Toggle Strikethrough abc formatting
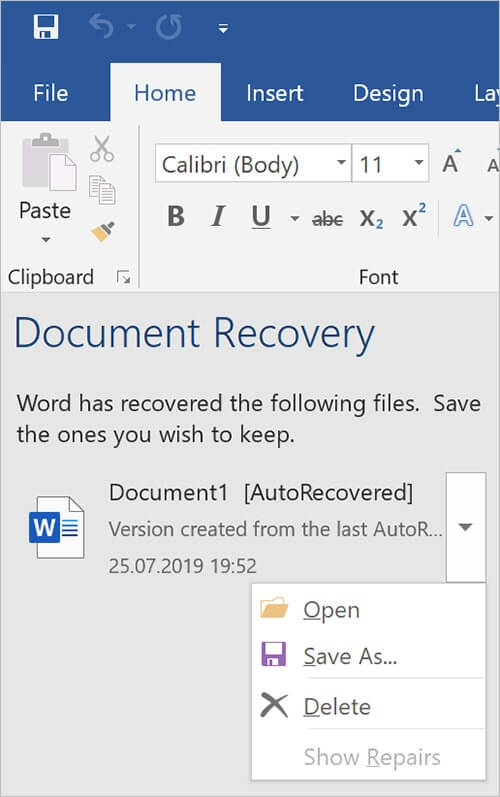This screenshot has width=500, height=797. point(328,219)
